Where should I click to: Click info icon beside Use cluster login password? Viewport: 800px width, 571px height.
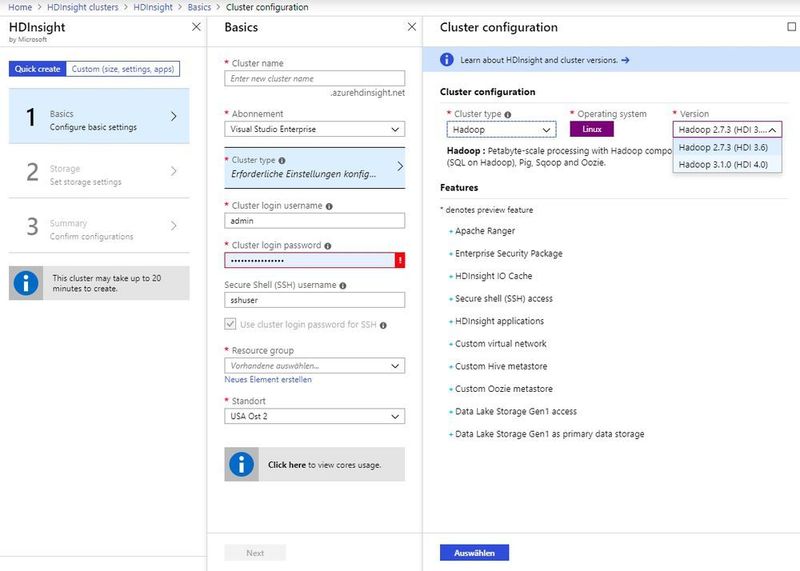383,326
